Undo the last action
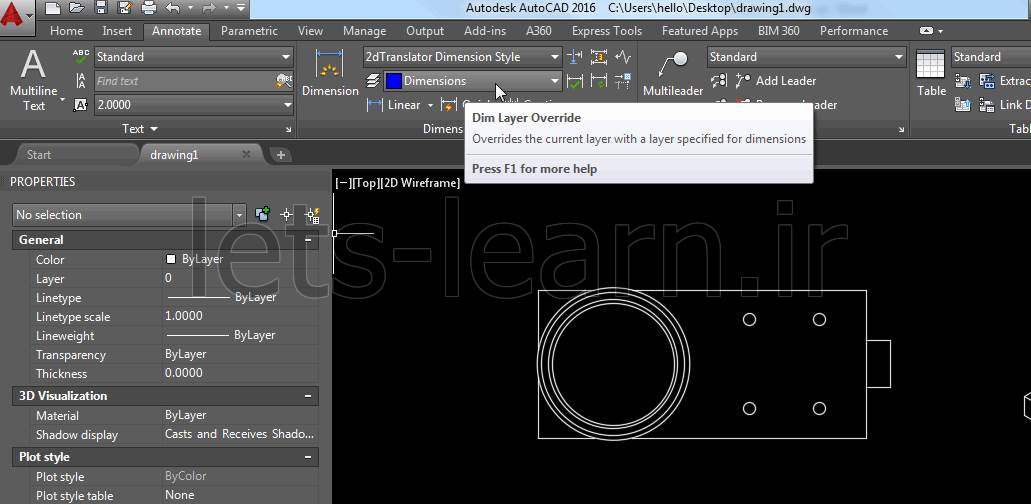 point(172,9)
